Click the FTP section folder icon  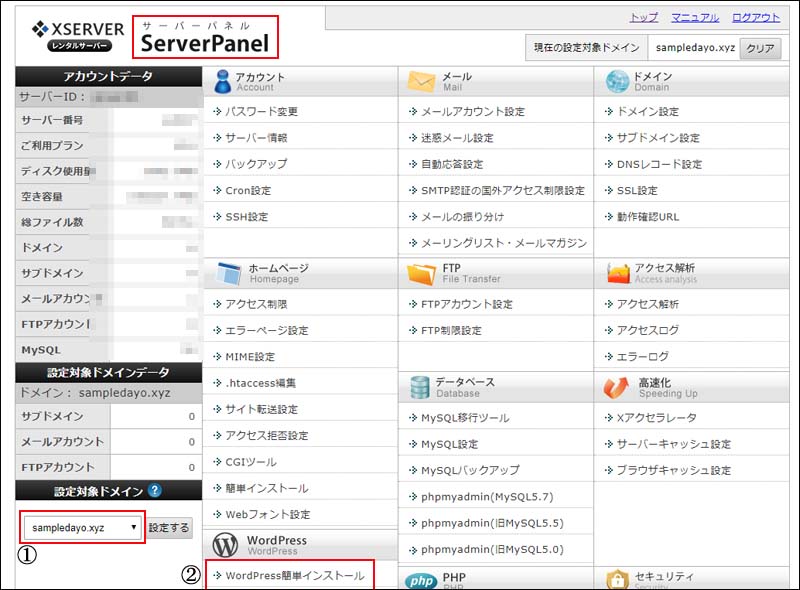[x=421, y=274]
